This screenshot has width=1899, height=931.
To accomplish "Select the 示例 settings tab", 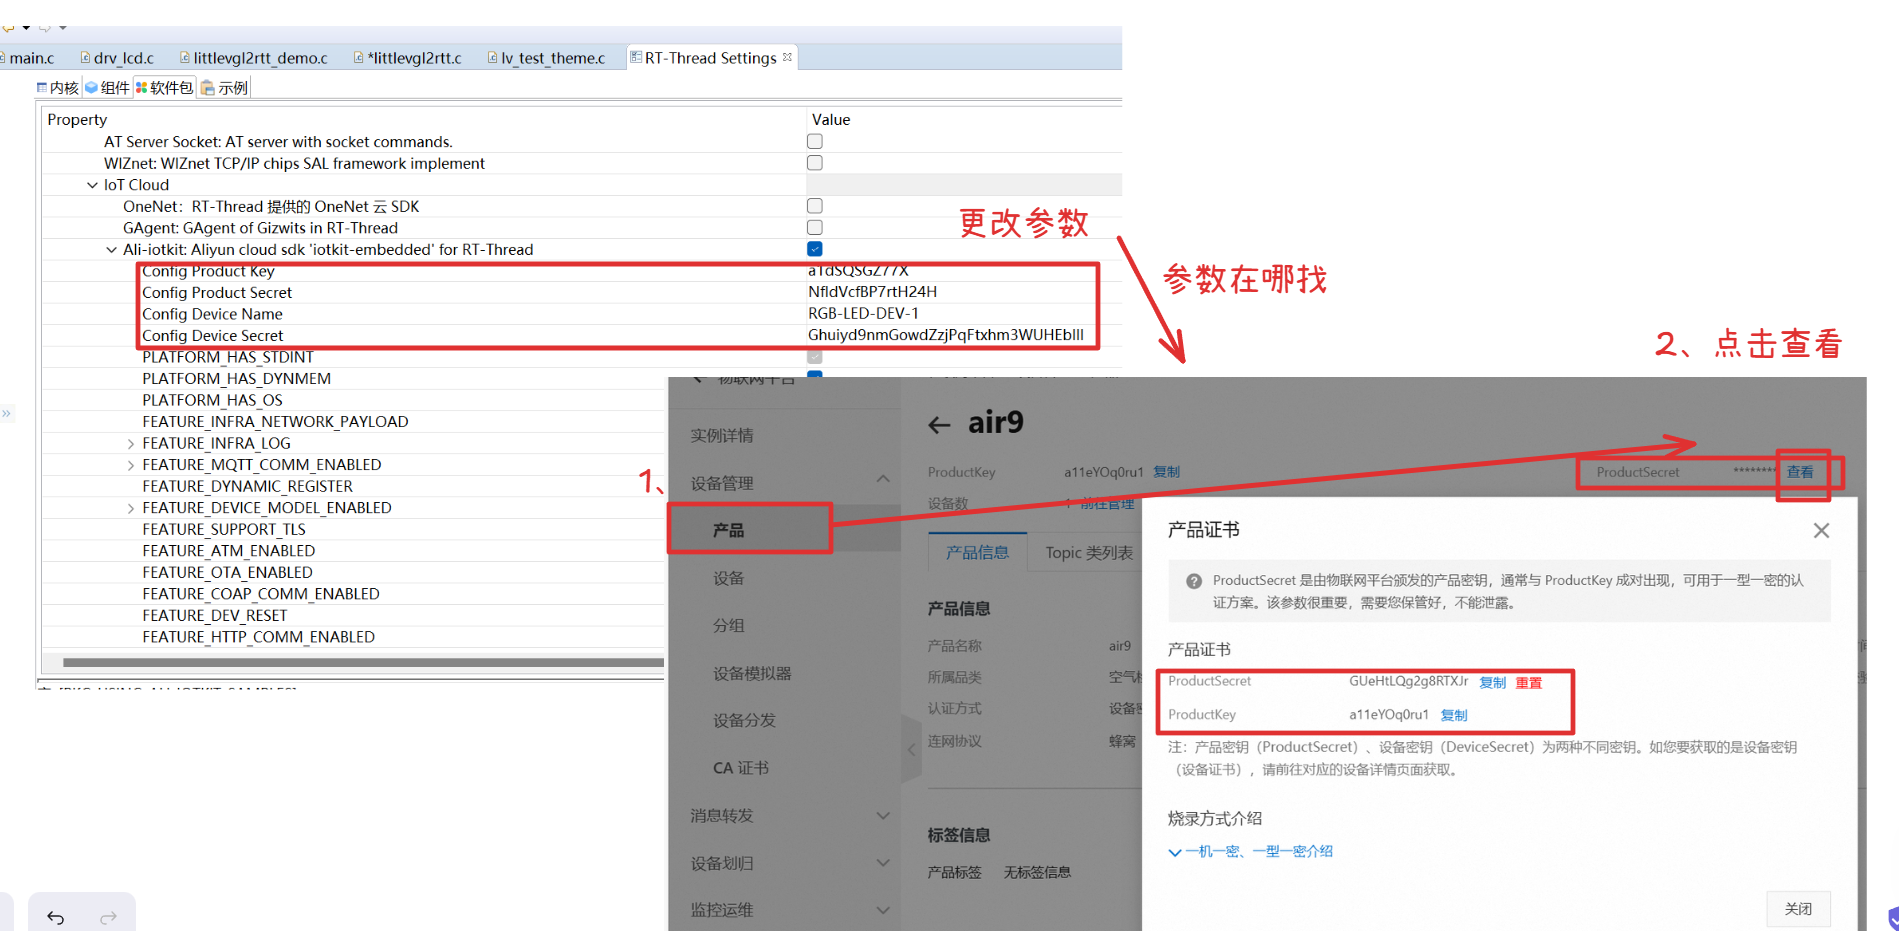I will click(x=224, y=88).
